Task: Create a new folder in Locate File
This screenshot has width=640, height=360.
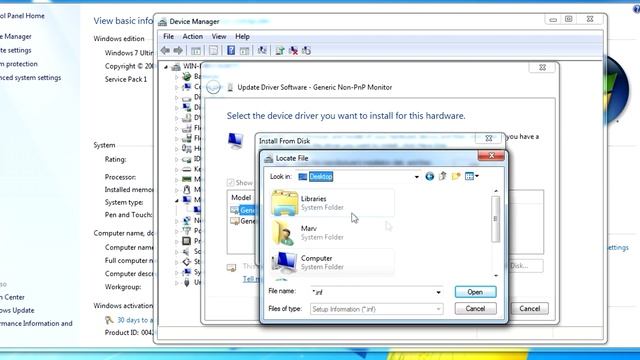Action: click(456, 176)
